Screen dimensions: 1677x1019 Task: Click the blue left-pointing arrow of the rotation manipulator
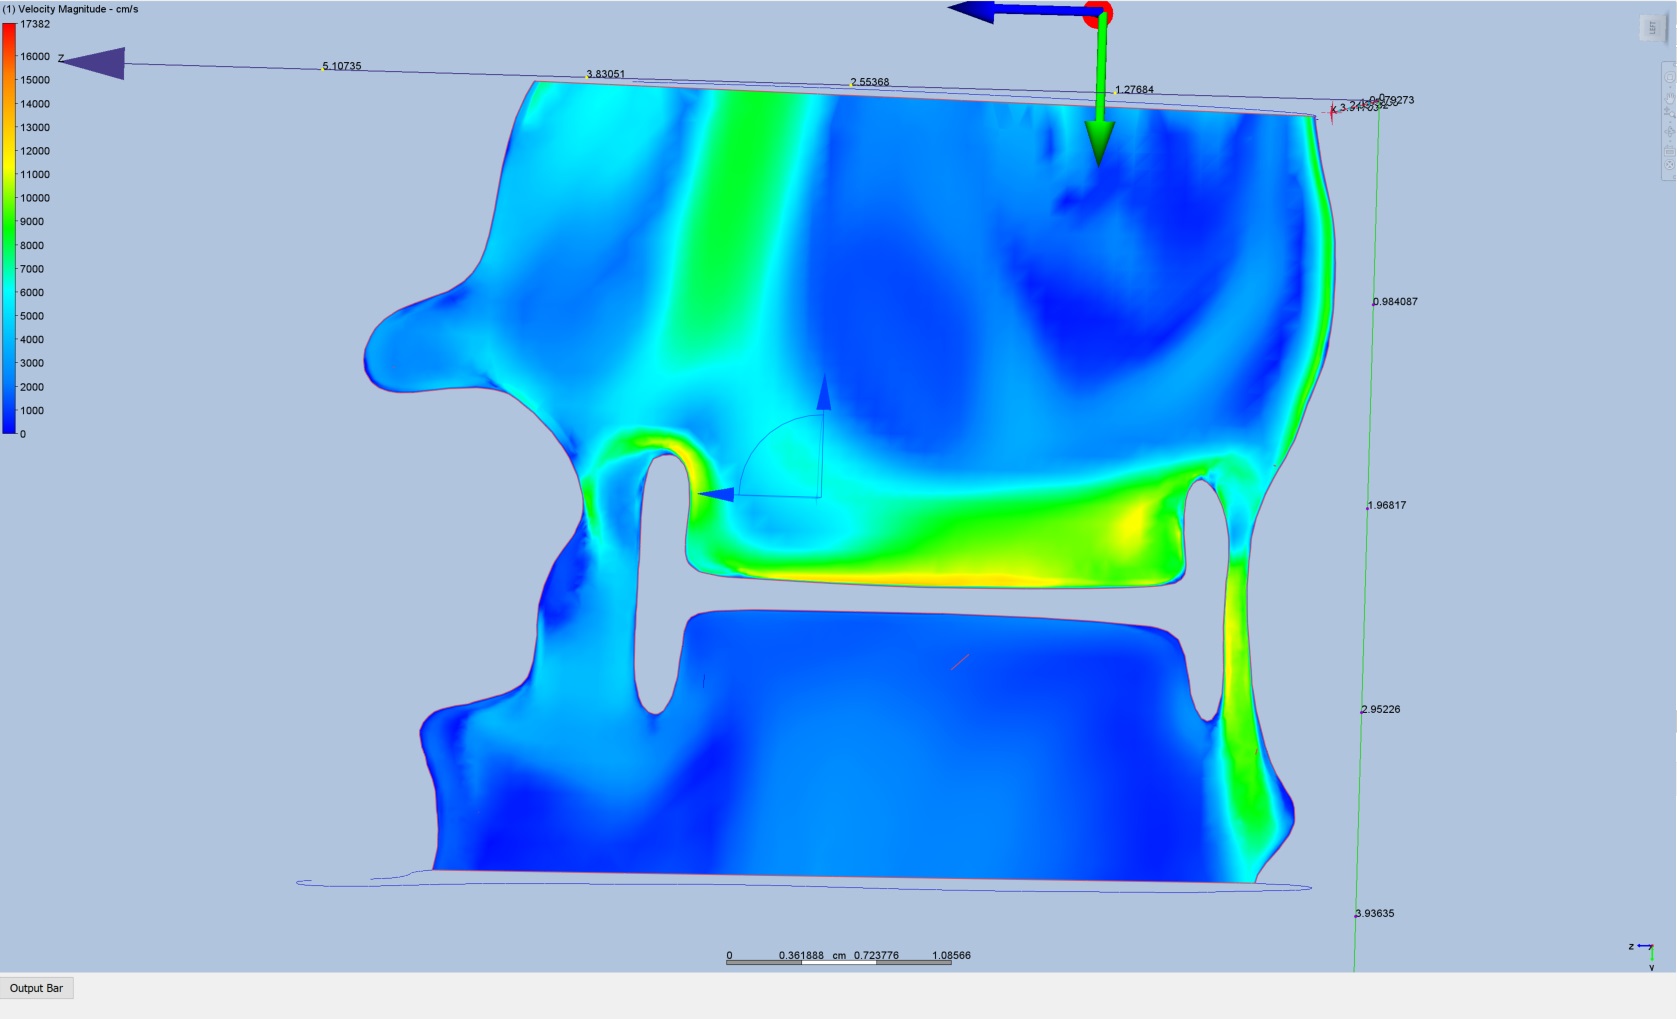[716, 494]
